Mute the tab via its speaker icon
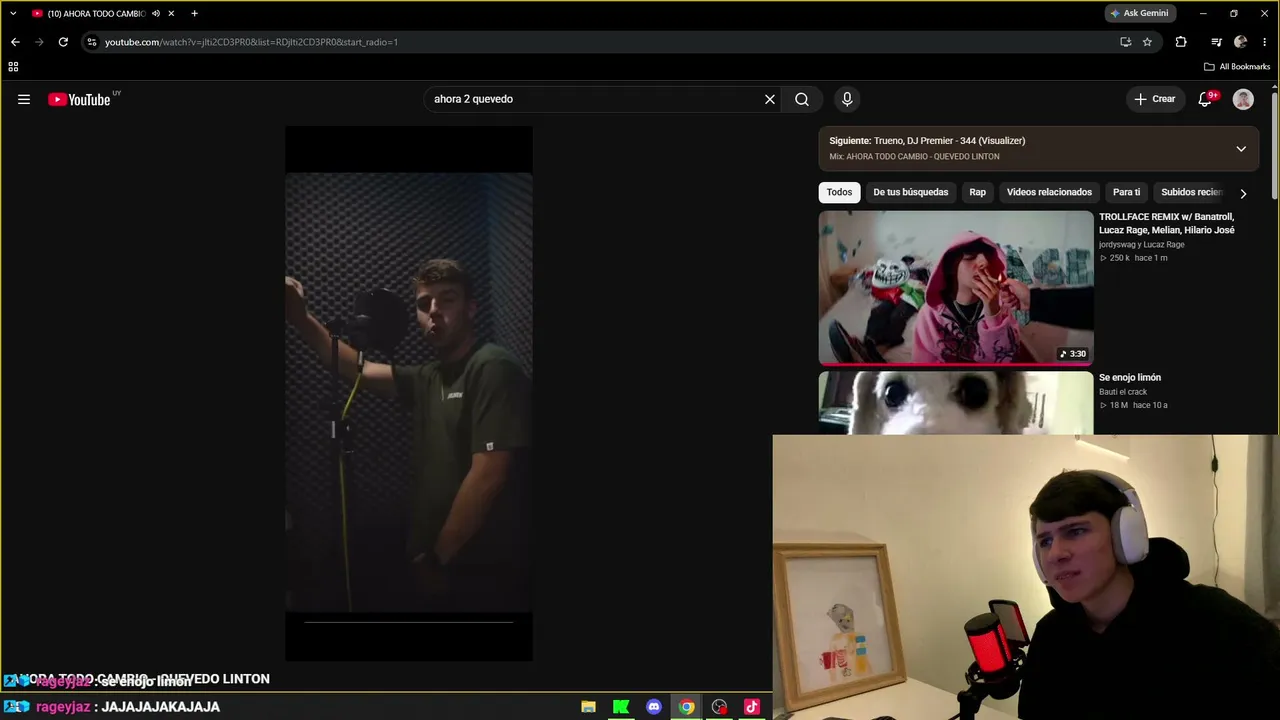The width and height of the screenshot is (1280, 720). click(x=156, y=13)
